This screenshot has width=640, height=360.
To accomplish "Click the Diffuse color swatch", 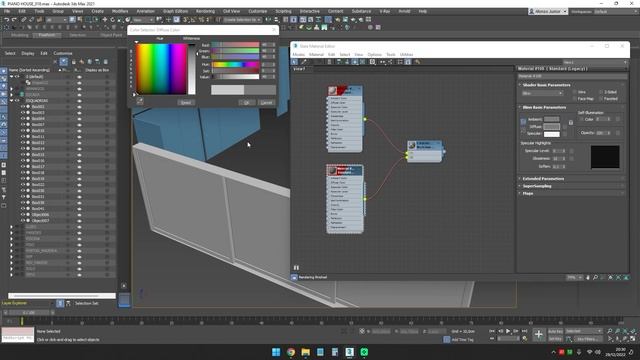I will tap(551, 127).
